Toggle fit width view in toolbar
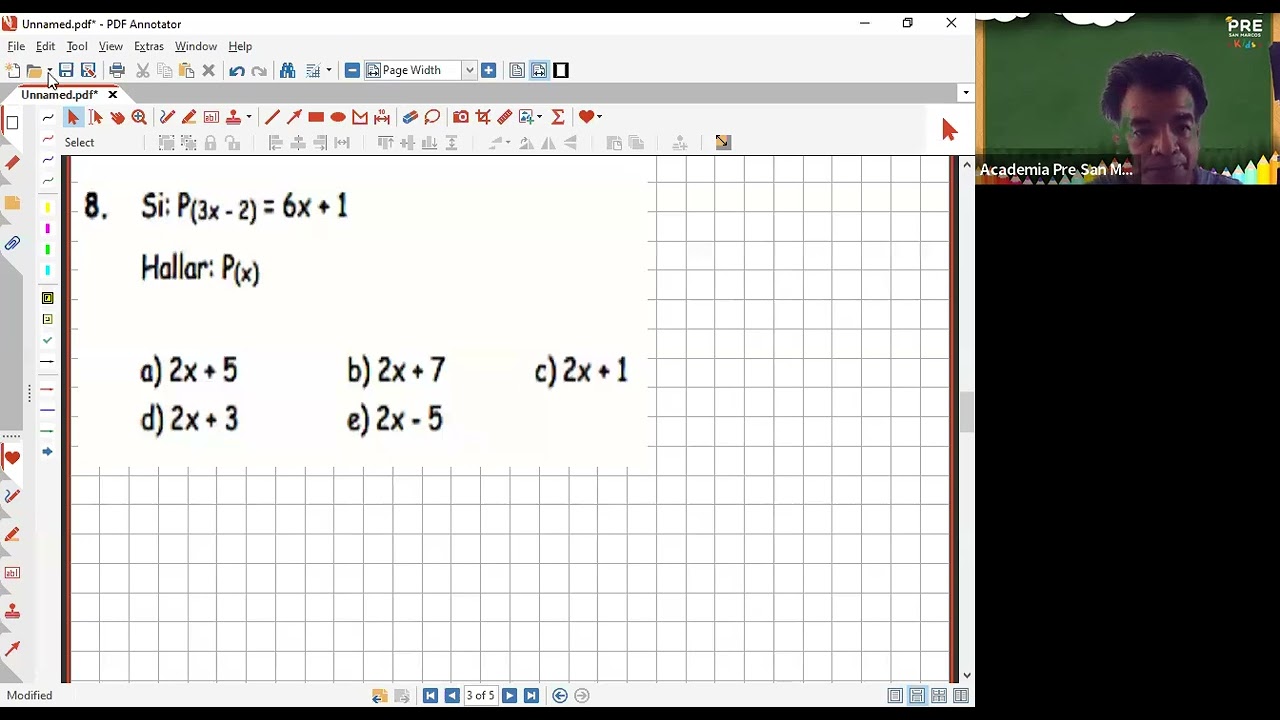This screenshot has width=1280, height=720. point(539,70)
